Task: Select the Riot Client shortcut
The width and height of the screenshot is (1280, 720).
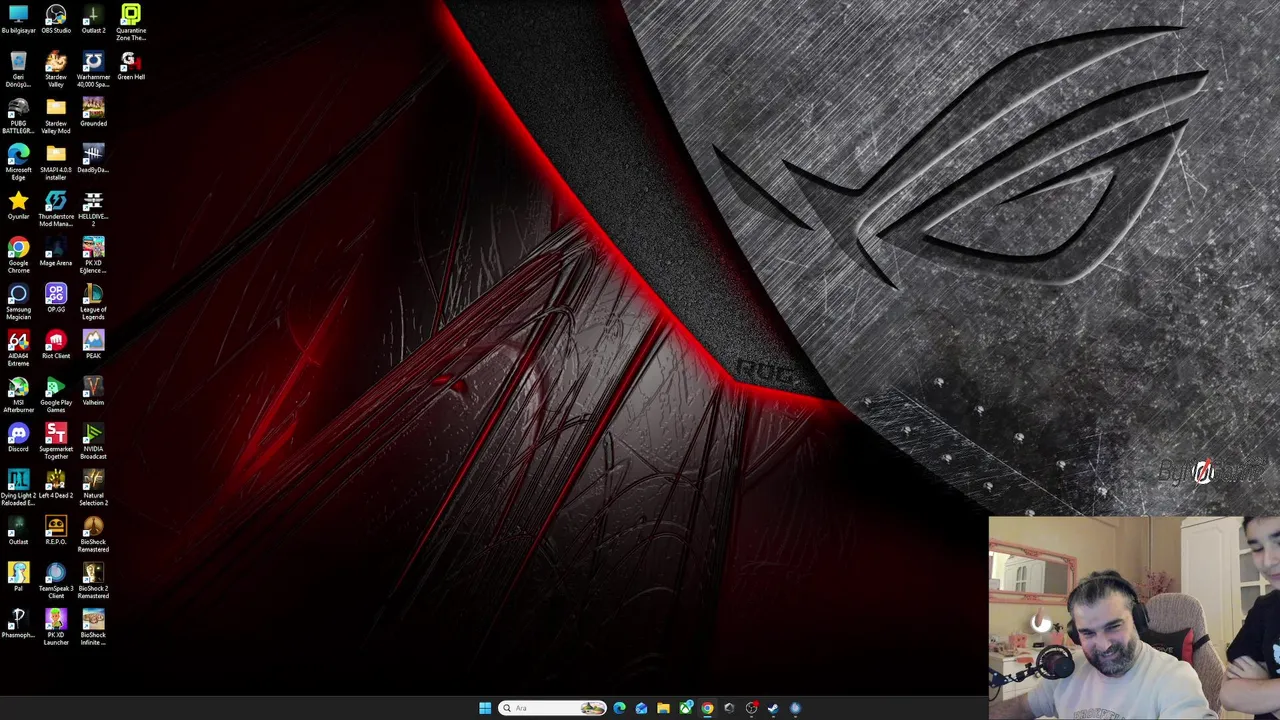Action: pos(56,345)
